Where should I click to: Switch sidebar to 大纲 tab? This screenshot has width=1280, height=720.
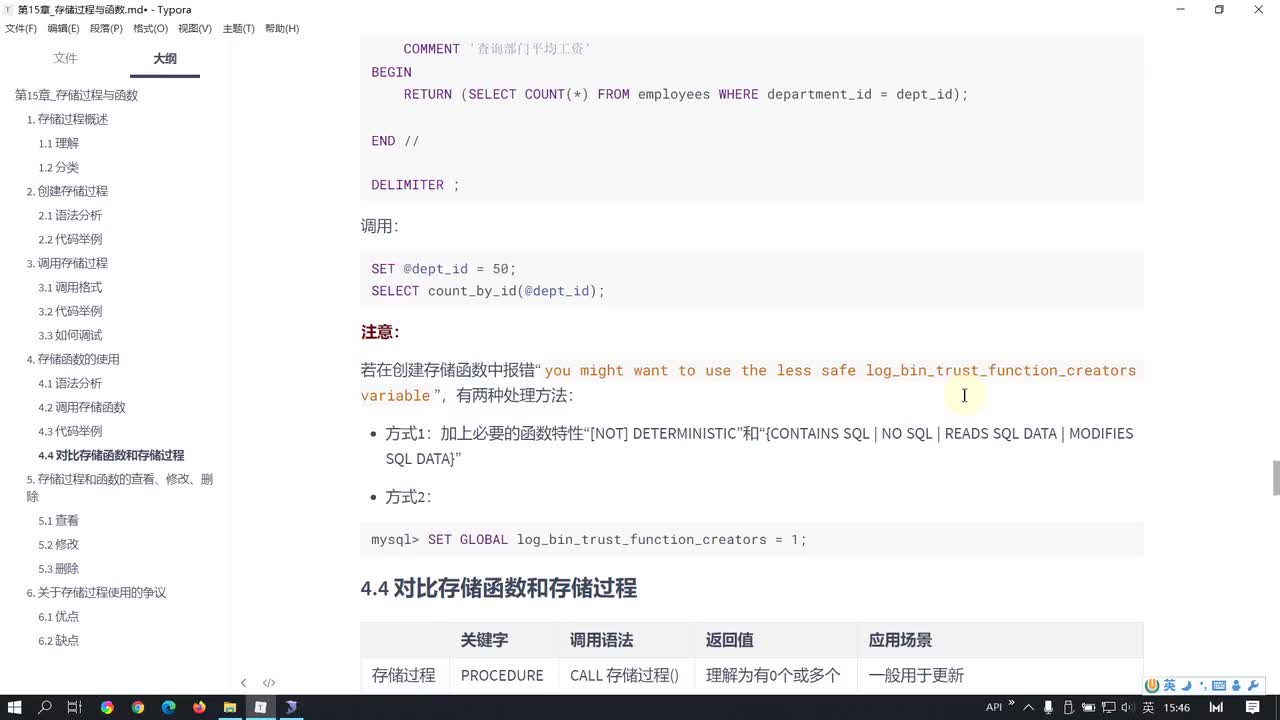coord(165,59)
